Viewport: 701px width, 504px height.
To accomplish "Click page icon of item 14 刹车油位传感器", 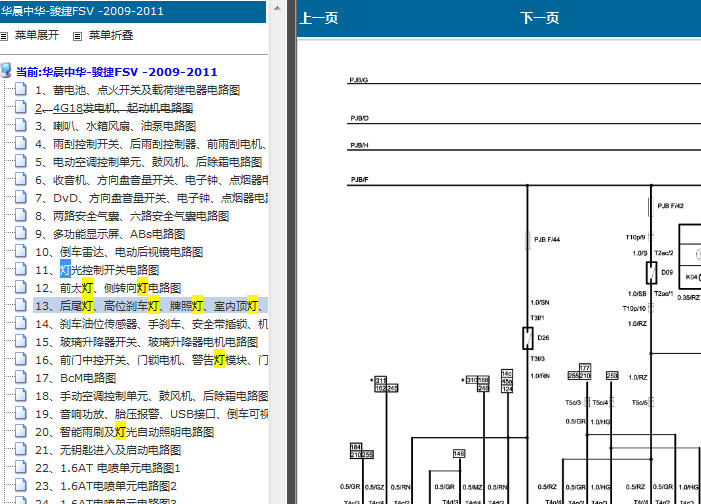I will coord(21,323).
